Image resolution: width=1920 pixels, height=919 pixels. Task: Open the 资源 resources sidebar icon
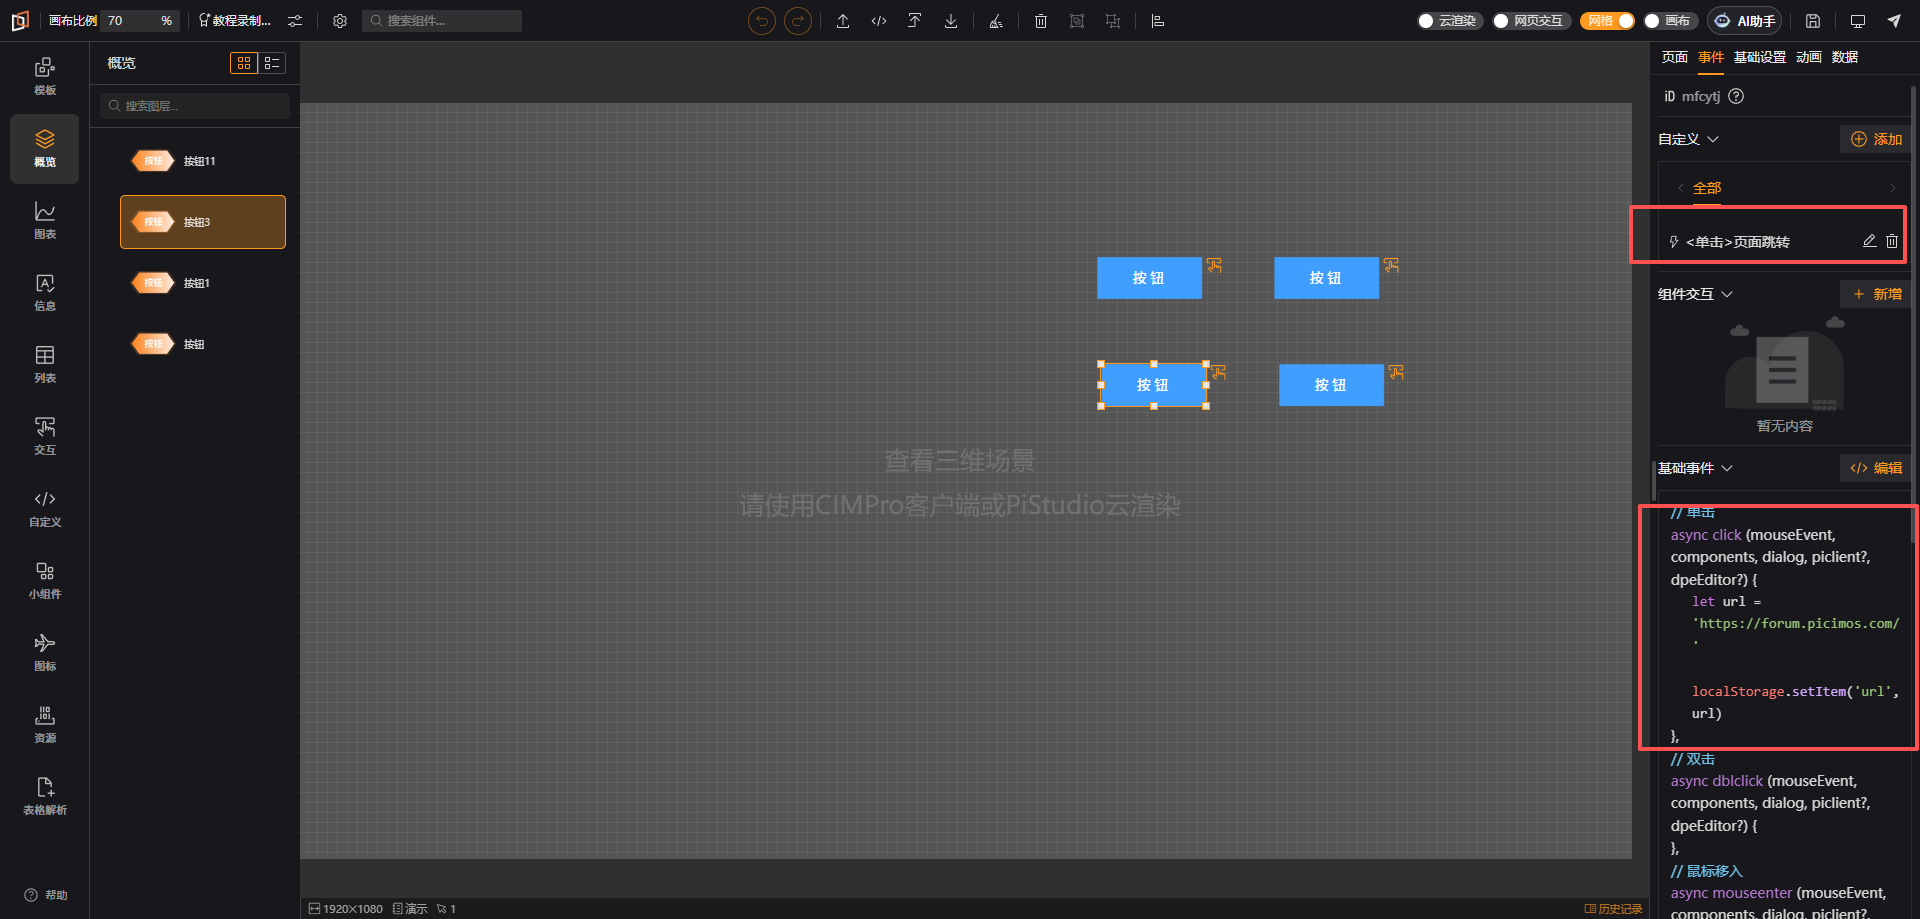(45, 724)
